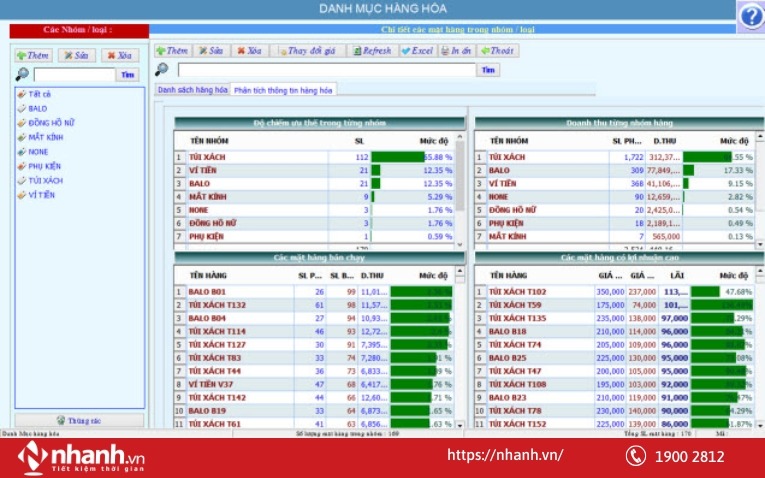765x478 pixels.
Task: Choose the Tất cả category item
Action: 39,93
